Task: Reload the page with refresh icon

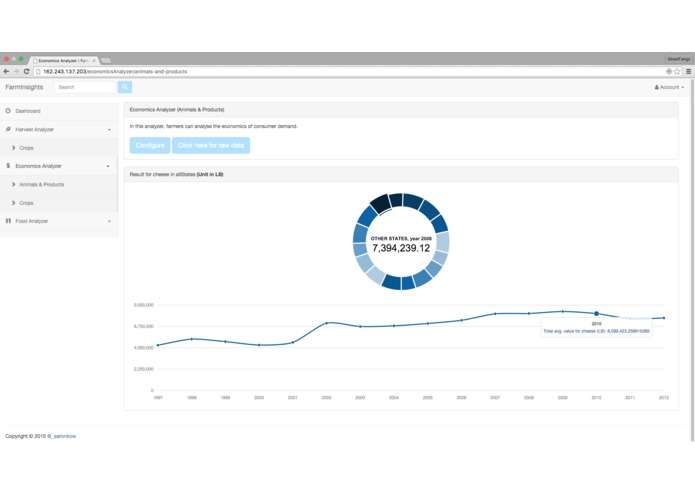Action: point(27,71)
